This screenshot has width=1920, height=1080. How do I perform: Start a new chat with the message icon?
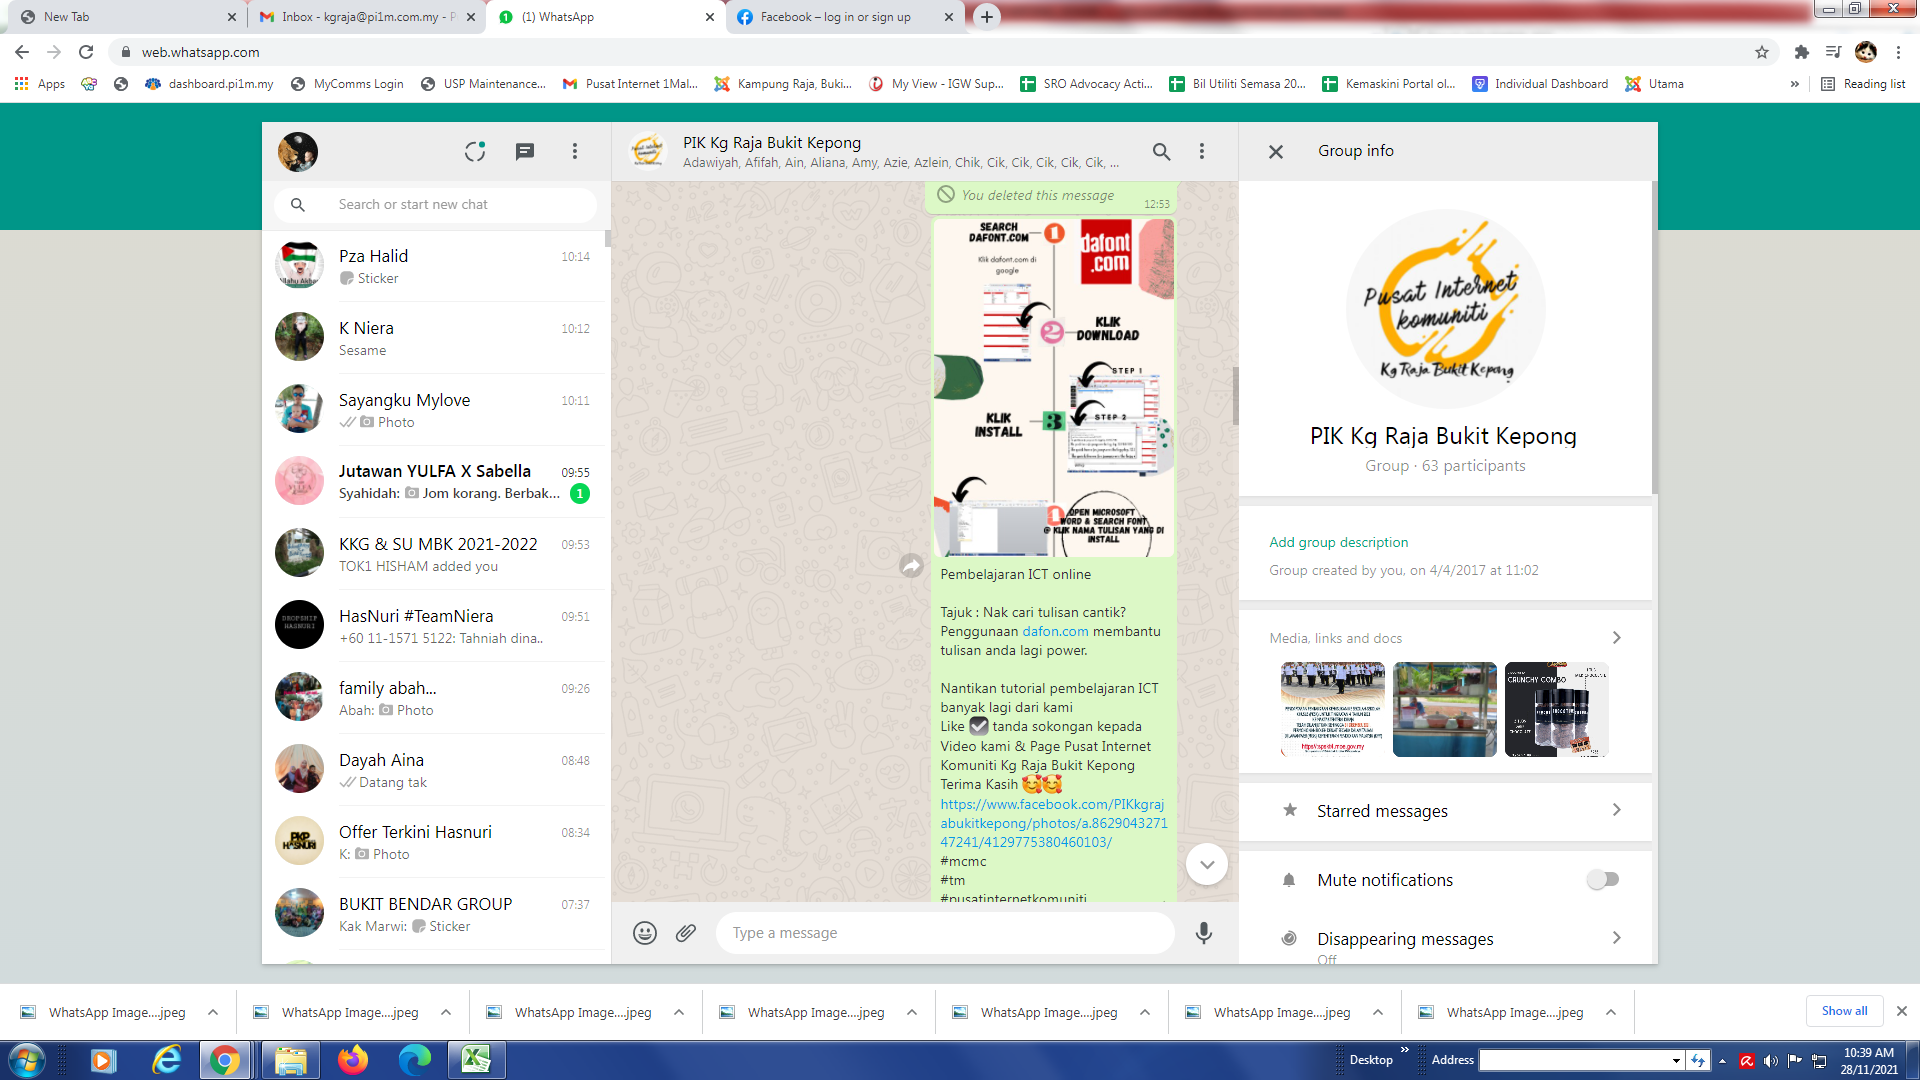[x=524, y=151]
